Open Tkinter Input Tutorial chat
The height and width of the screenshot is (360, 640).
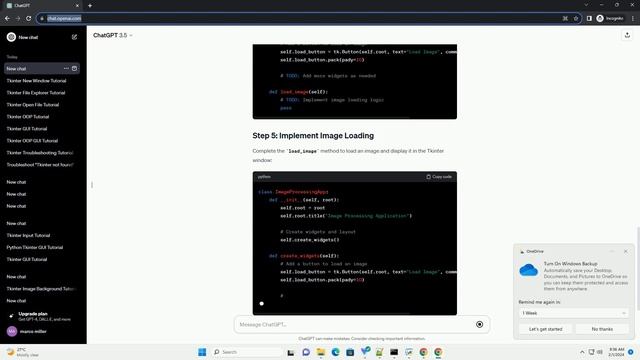[28, 236]
